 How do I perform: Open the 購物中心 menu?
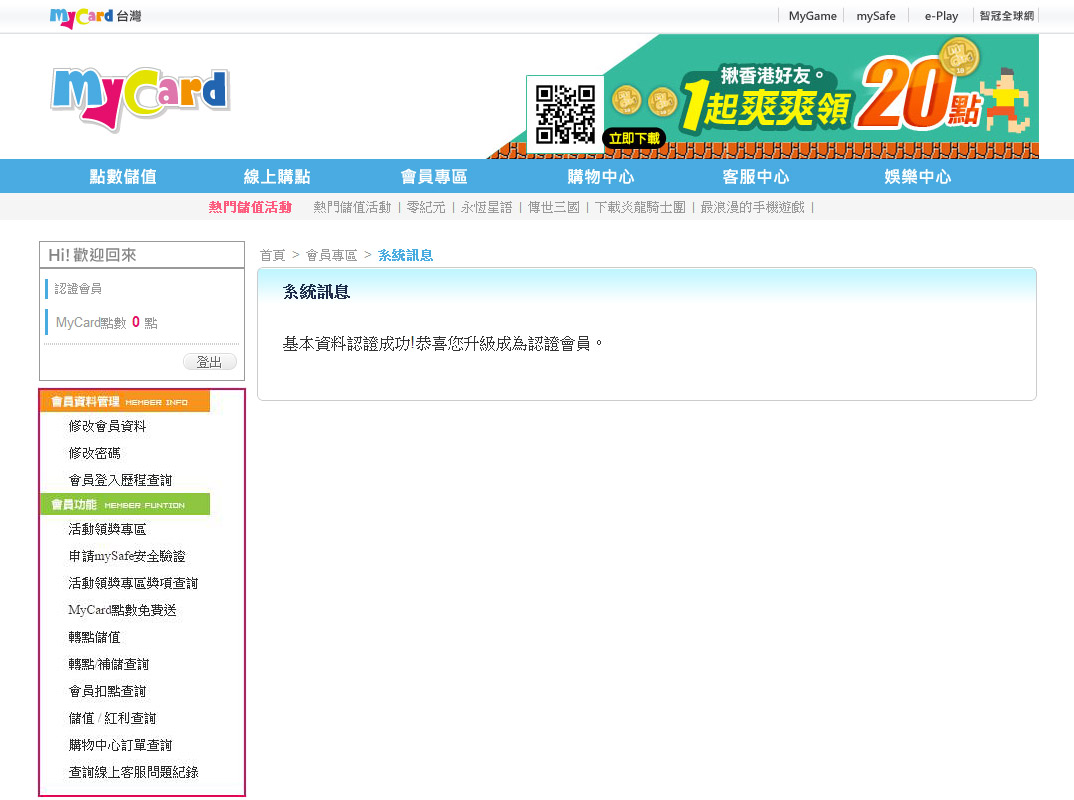tap(601, 177)
